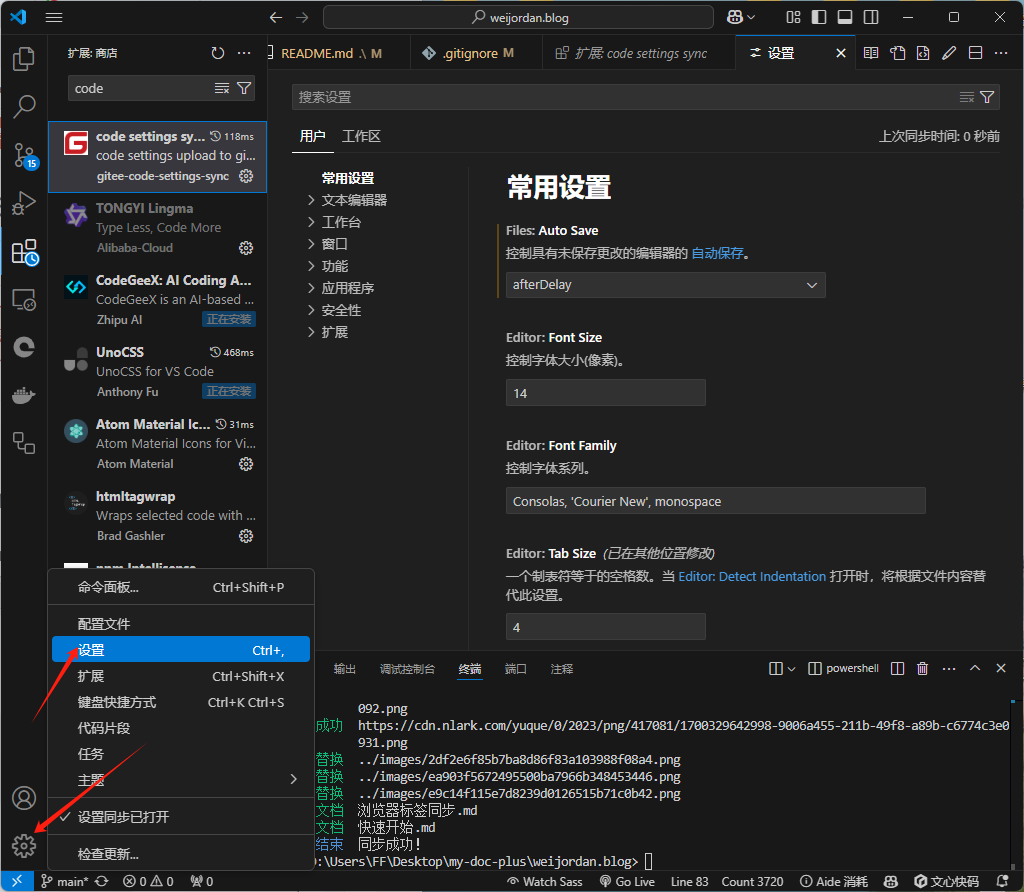1024x892 pixels.
Task: Clear the extensions search results
Action: click(x=222, y=88)
